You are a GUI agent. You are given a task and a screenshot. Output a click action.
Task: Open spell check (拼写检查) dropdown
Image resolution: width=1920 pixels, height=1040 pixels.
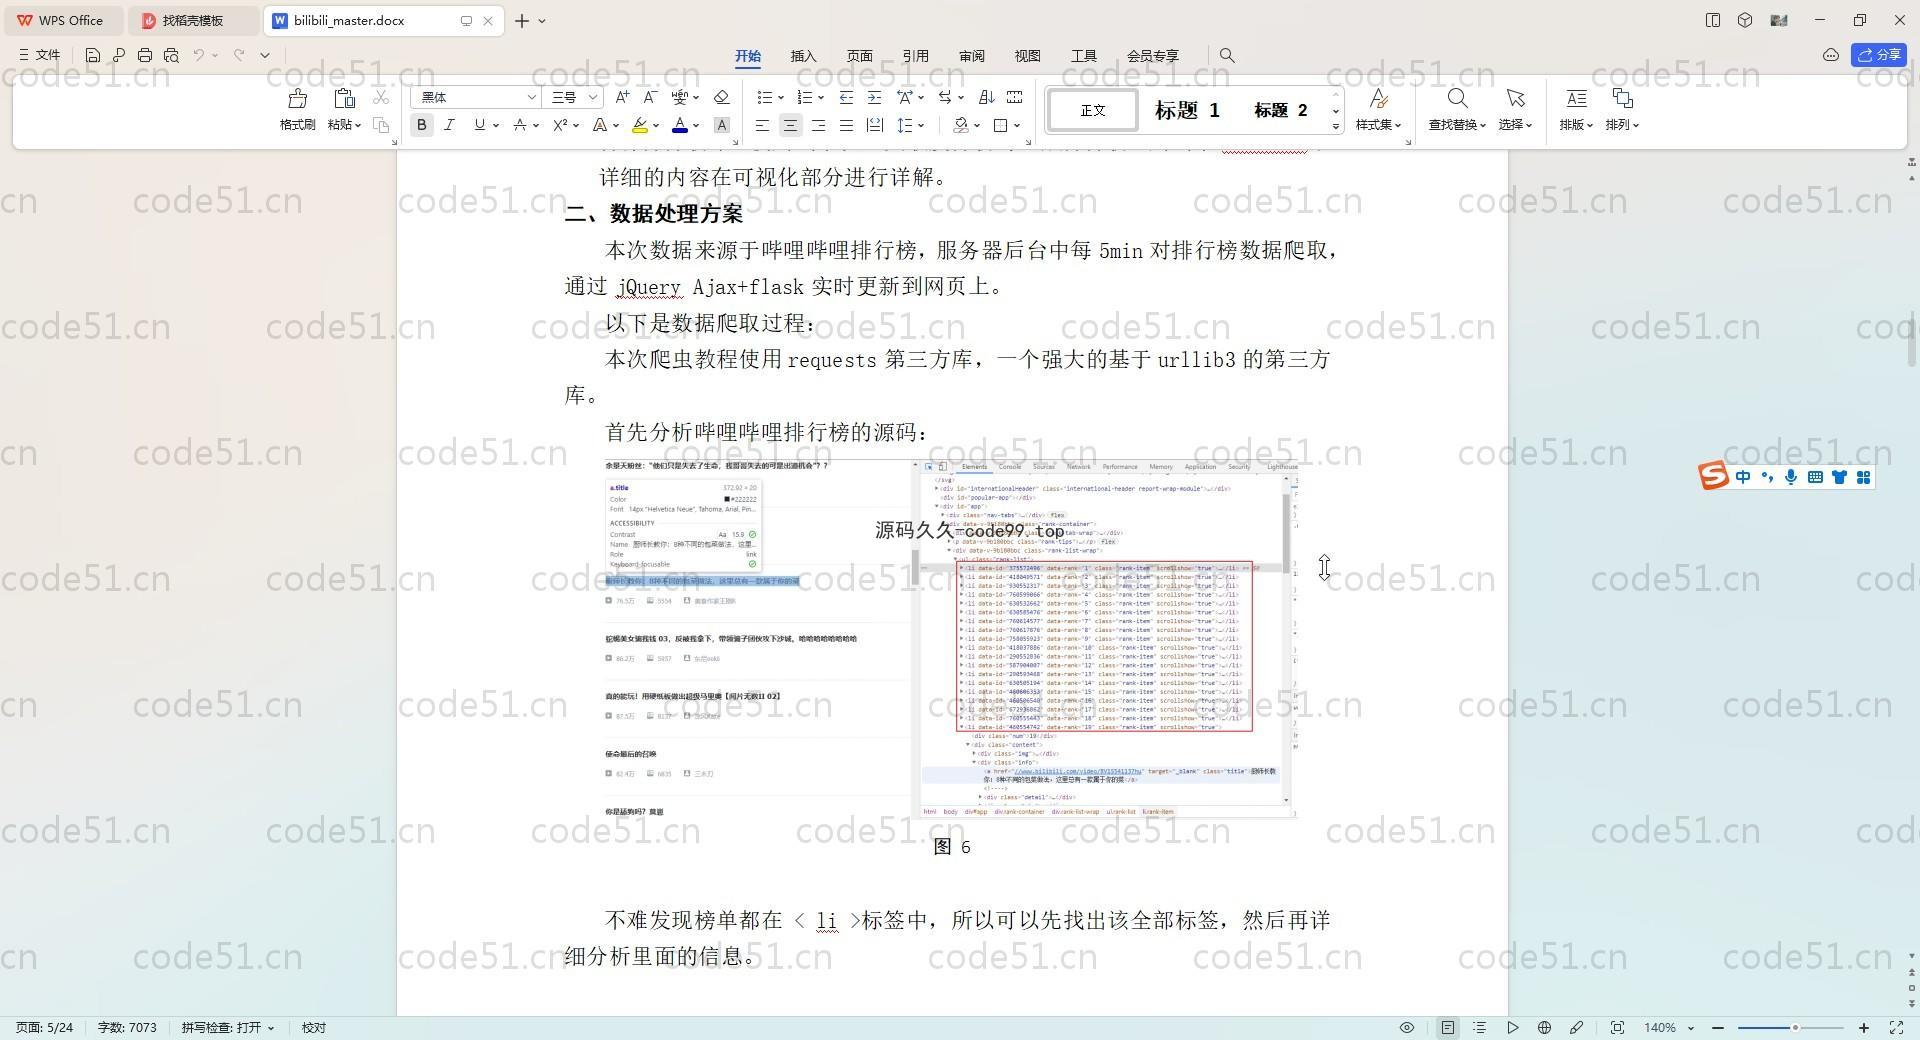[x=227, y=1028]
